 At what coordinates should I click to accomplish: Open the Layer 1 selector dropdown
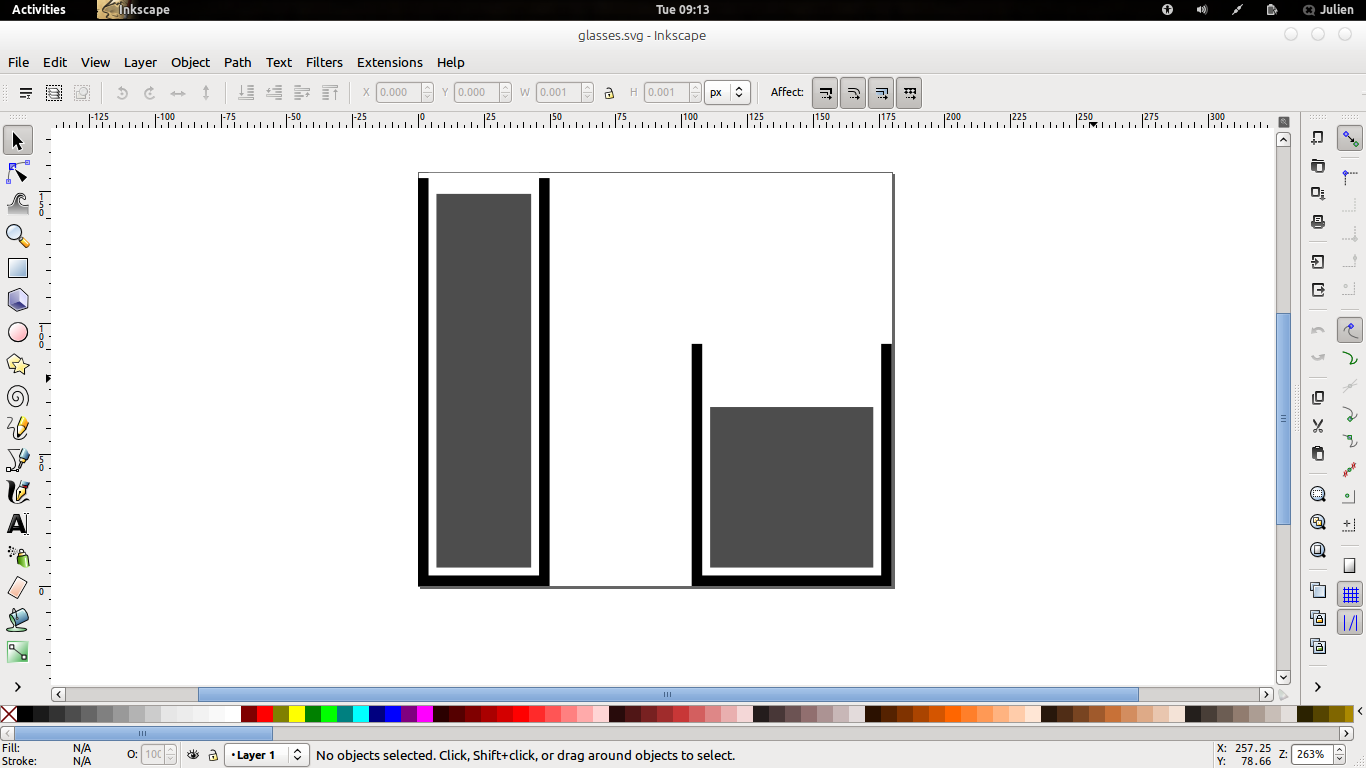click(x=267, y=755)
